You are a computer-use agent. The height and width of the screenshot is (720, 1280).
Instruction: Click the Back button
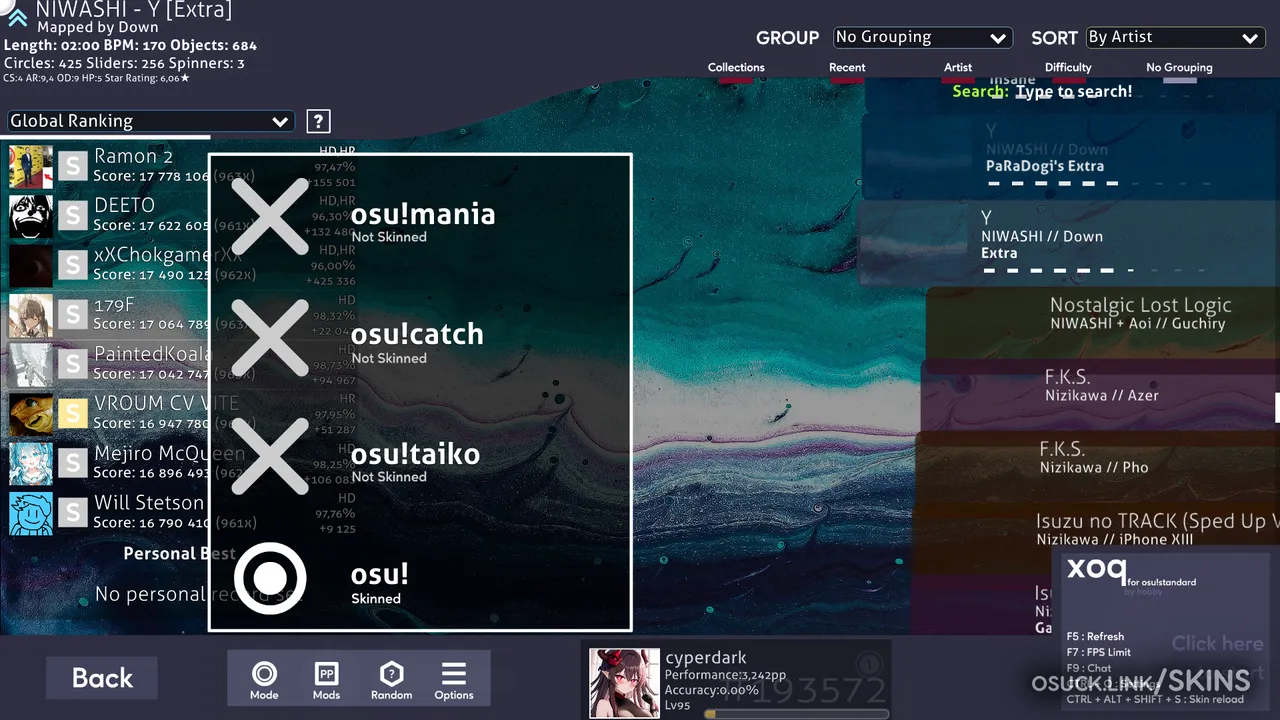(x=102, y=678)
